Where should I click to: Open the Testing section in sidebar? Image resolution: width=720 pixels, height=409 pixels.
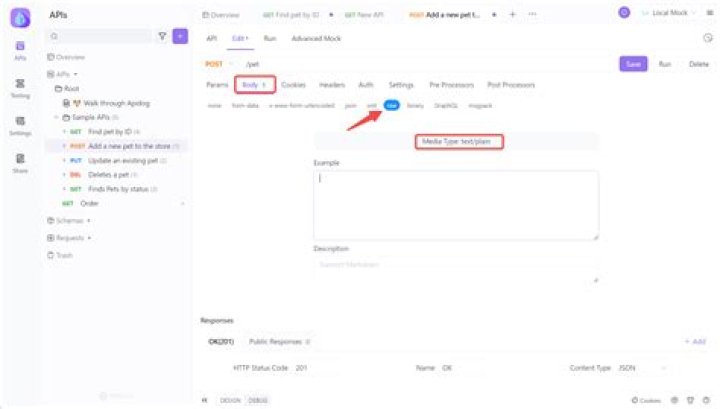click(20, 88)
